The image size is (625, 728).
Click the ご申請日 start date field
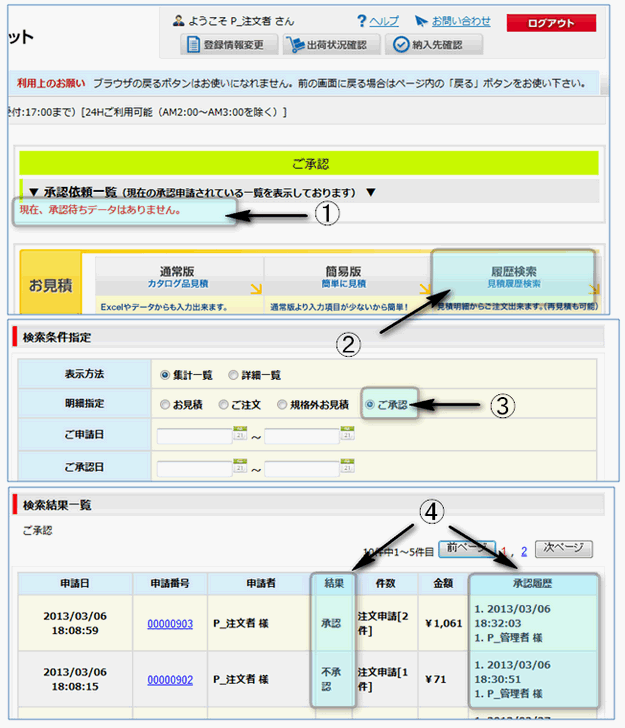coord(195,436)
